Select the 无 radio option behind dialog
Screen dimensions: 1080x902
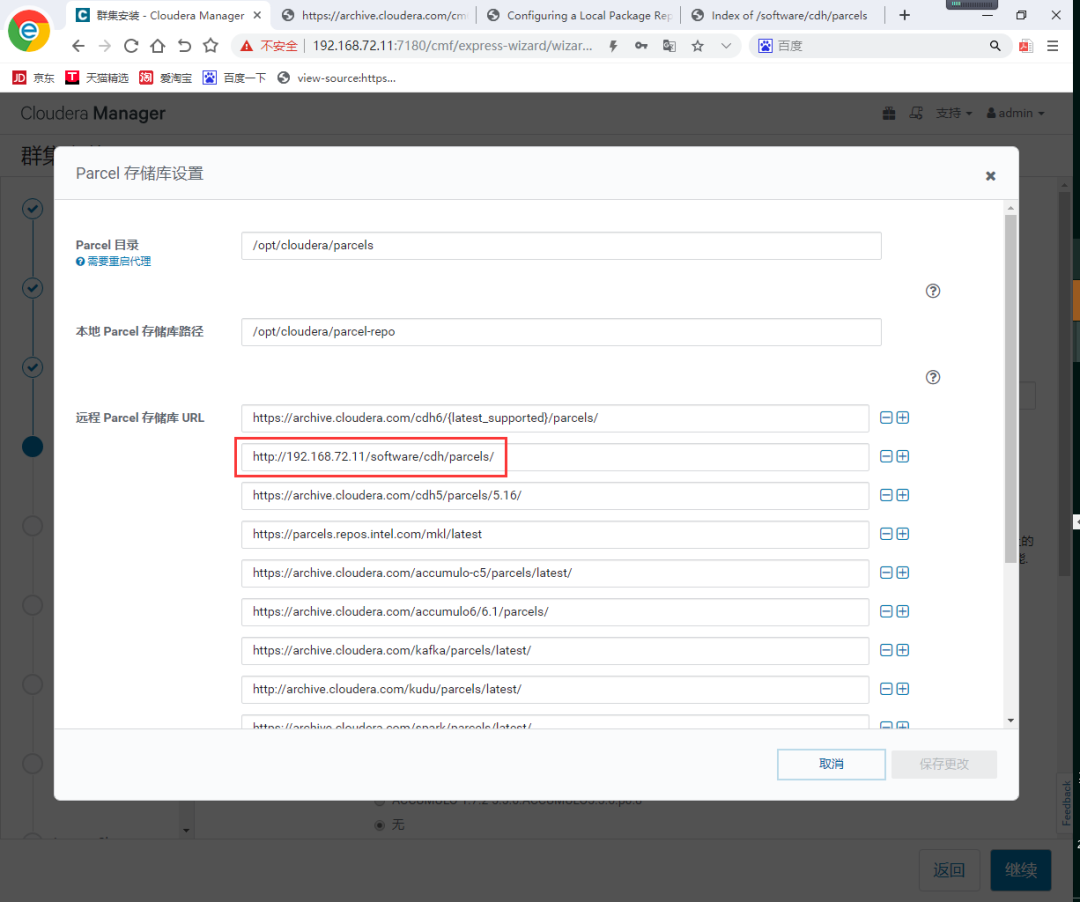380,825
